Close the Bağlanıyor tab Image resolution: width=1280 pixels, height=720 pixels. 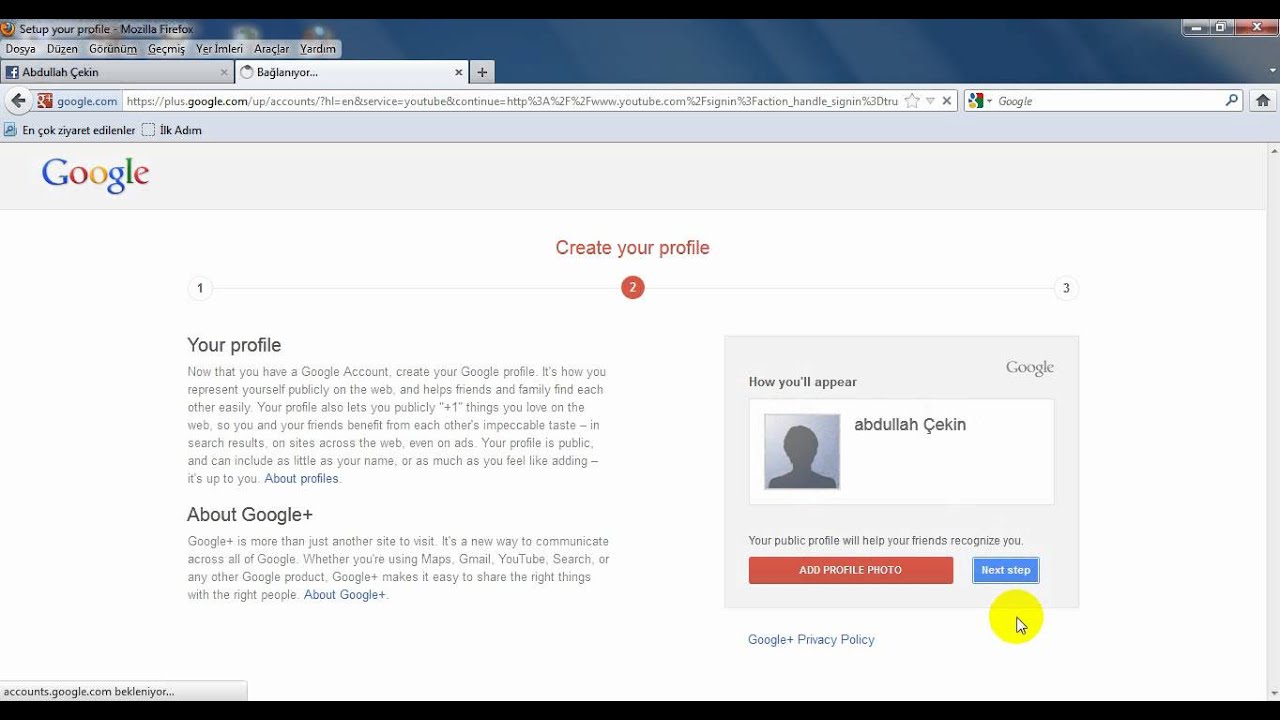click(459, 72)
